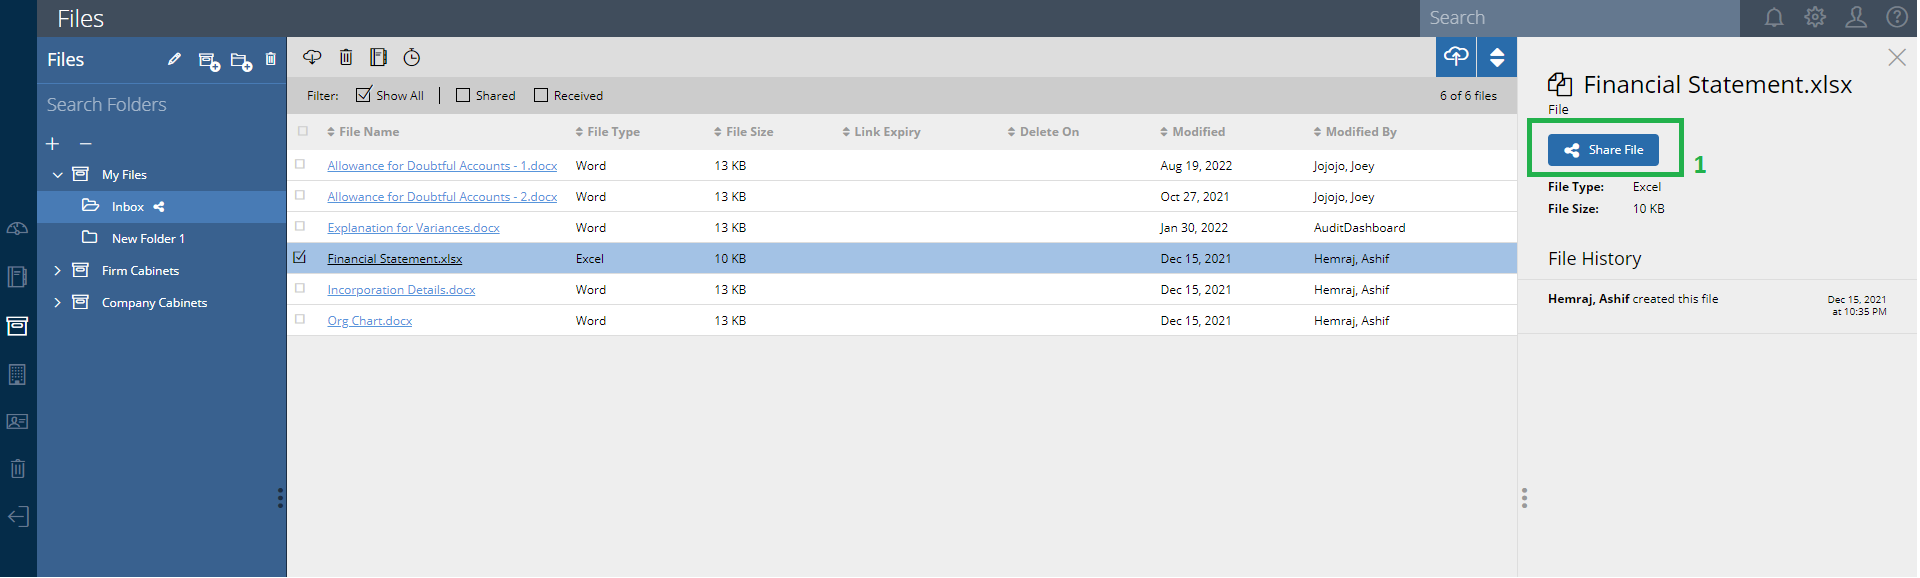The height and width of the screenshot is (578, 1920).
Task: Click the blue cloud upload button
Action: pos(1456,57)
